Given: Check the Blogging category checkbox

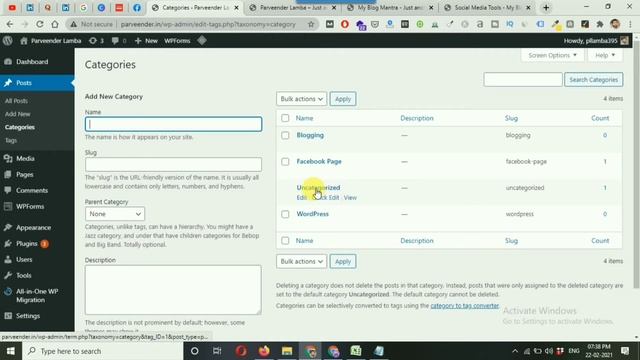Looking at the screenshot, I should [x=285, y=135].
